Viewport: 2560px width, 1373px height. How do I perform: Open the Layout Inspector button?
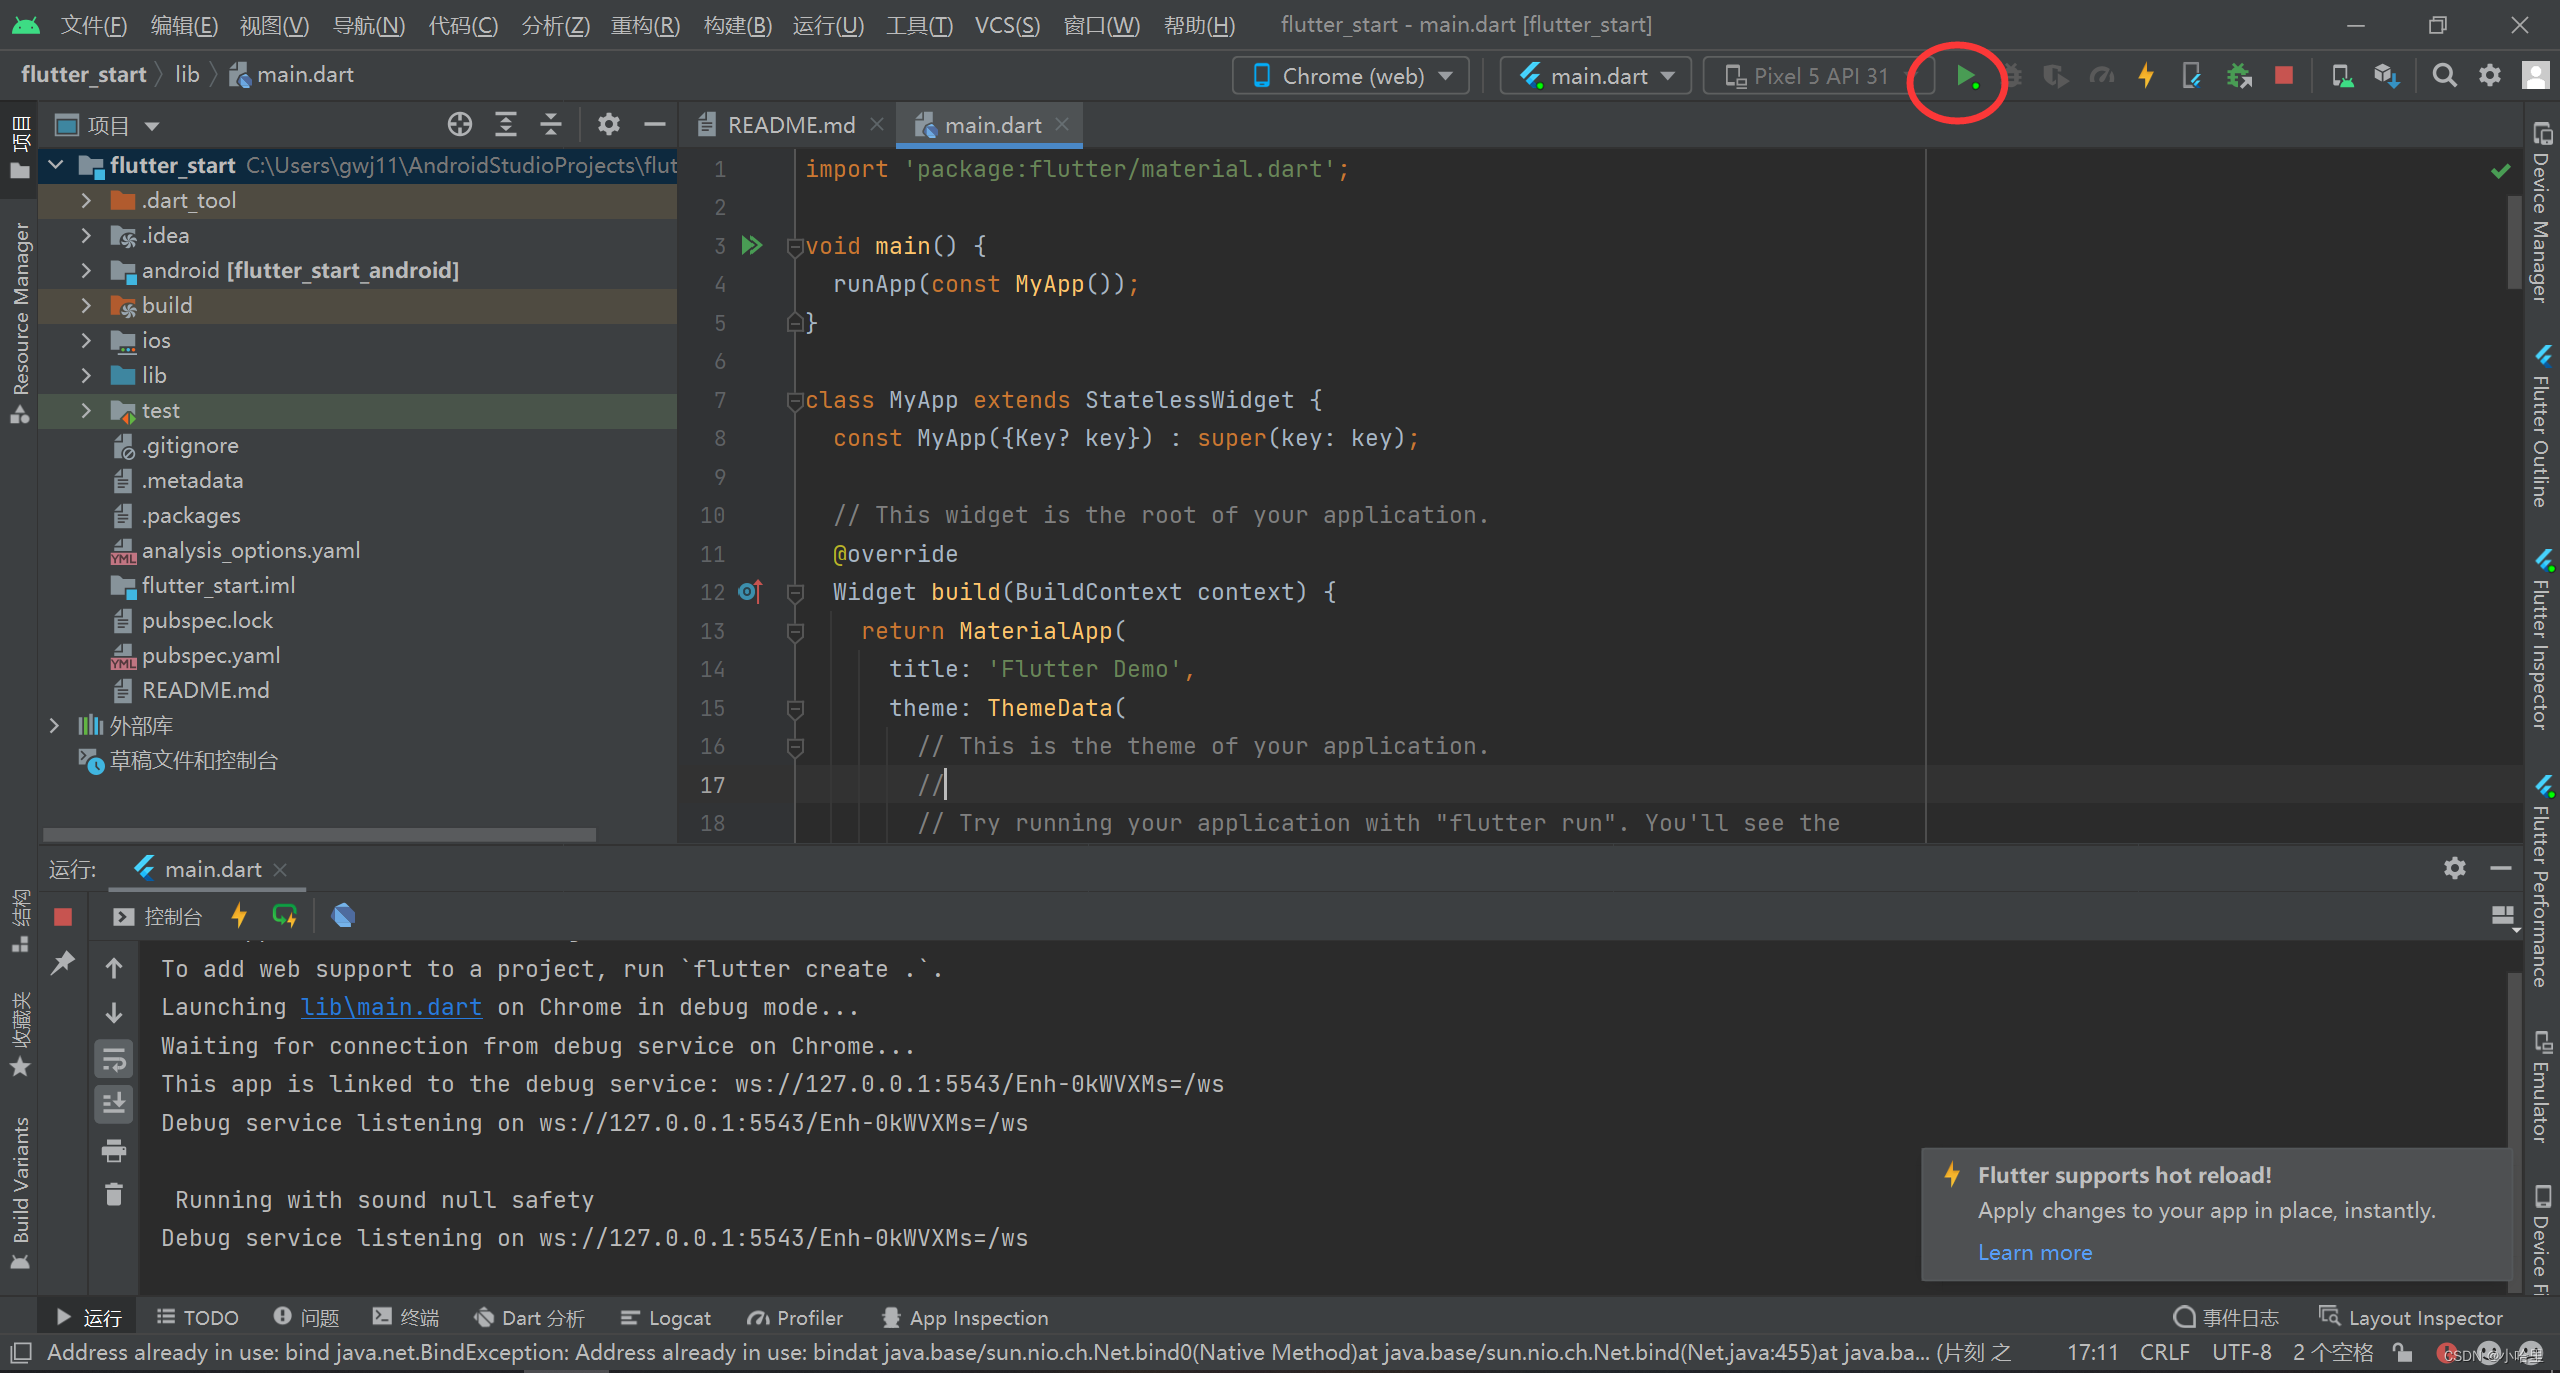coord(2412,1318)
